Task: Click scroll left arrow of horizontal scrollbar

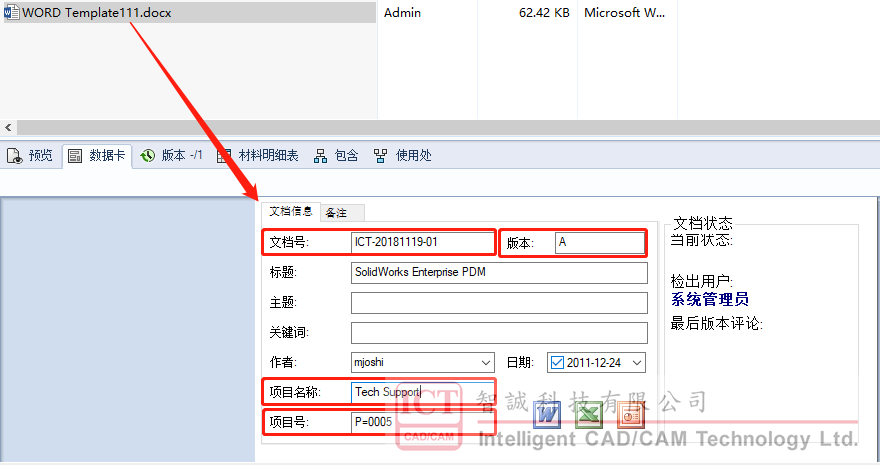Action: click(x=8, y=127)
